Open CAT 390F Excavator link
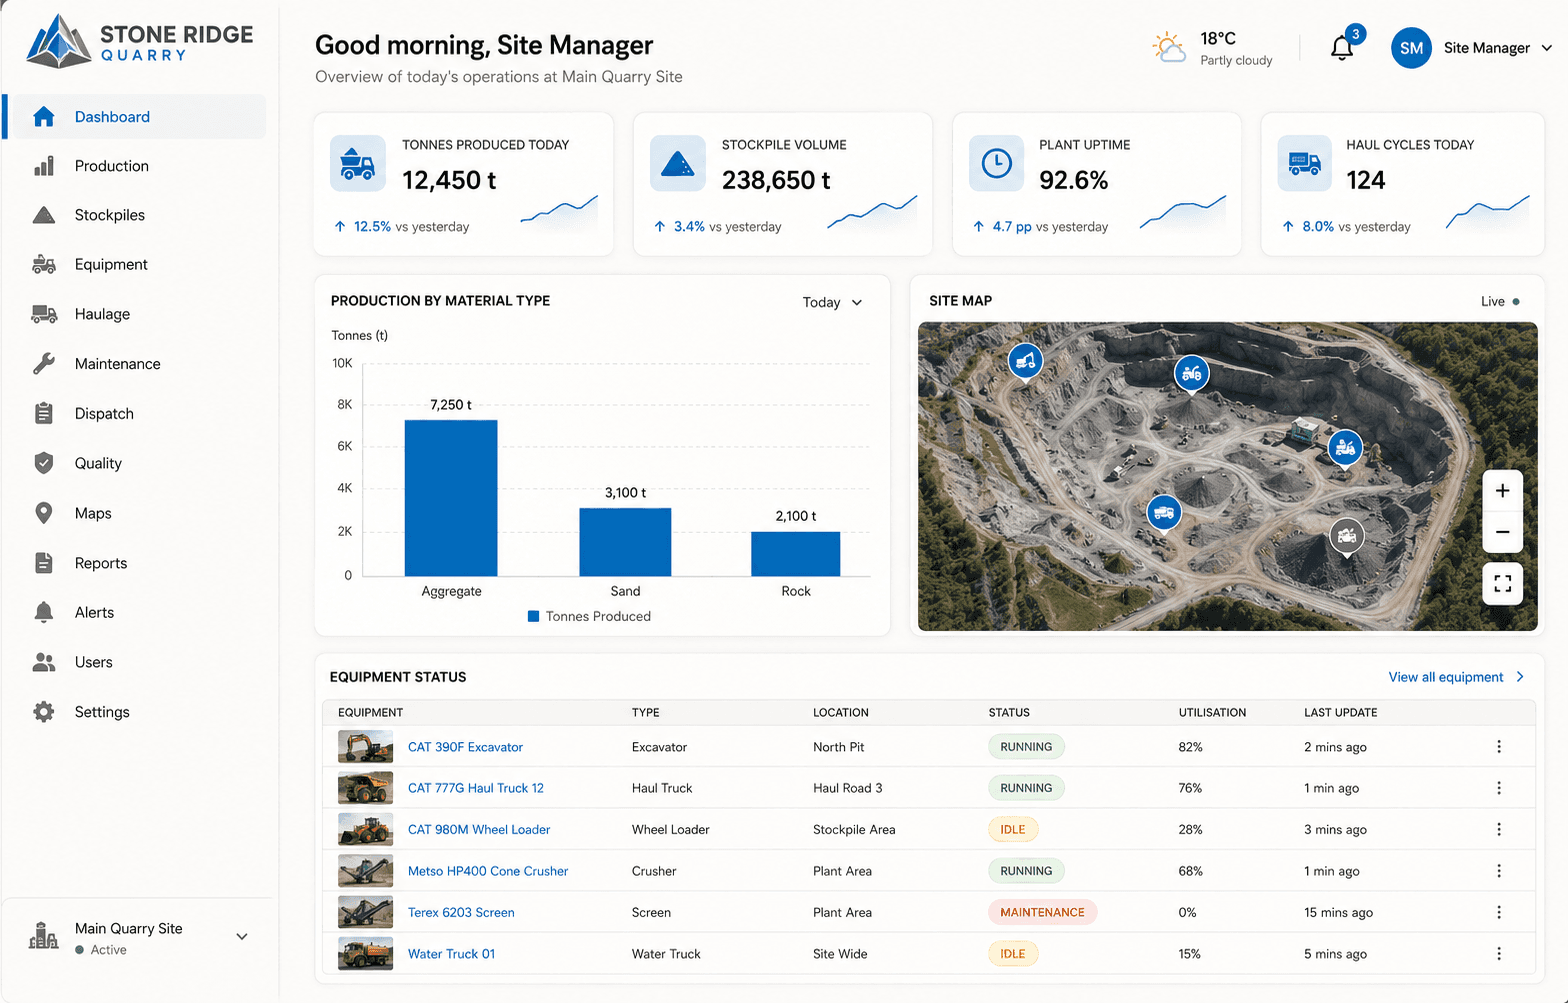 pos(465,747)
